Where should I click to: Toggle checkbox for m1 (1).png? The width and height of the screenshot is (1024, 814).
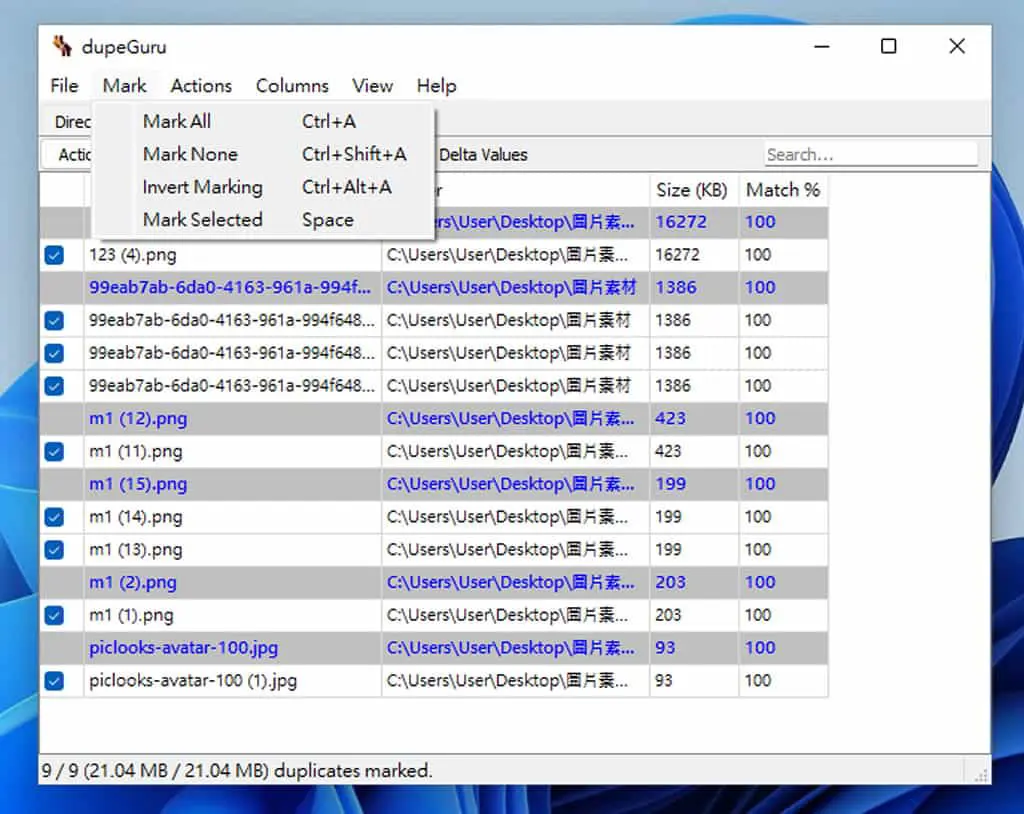(54, 615)
